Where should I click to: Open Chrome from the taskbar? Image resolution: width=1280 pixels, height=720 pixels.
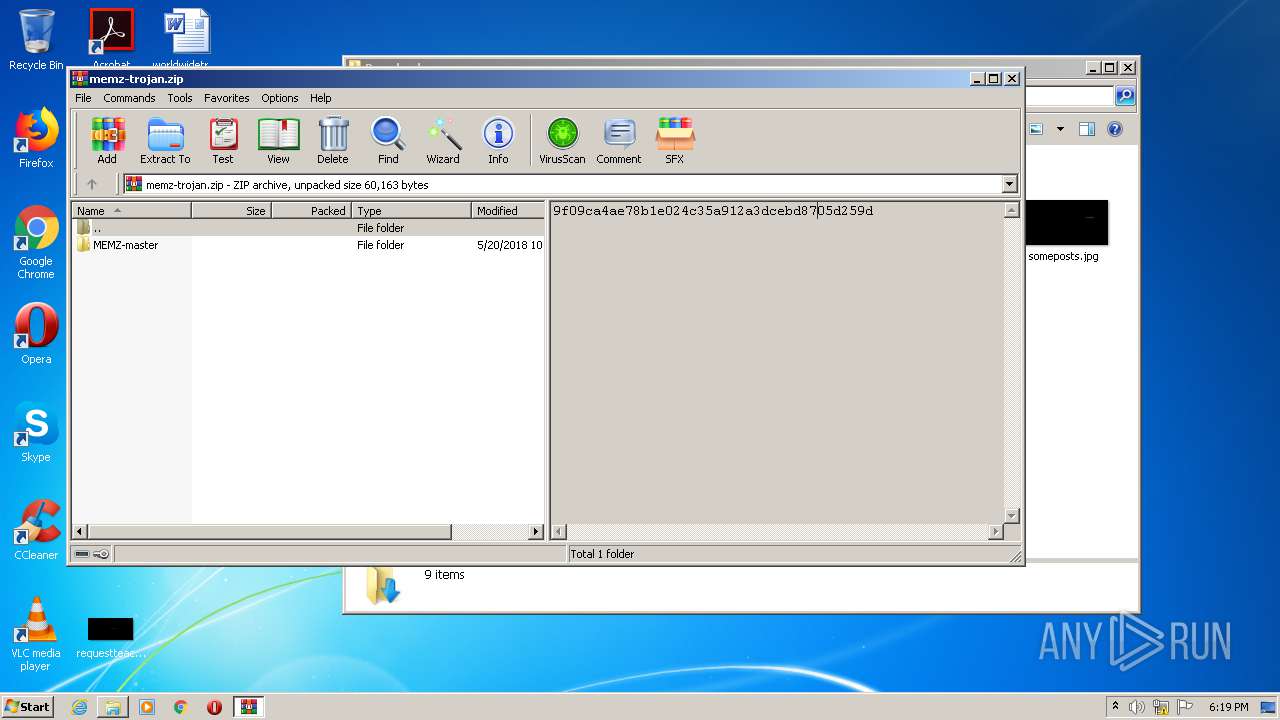[180, 707]
